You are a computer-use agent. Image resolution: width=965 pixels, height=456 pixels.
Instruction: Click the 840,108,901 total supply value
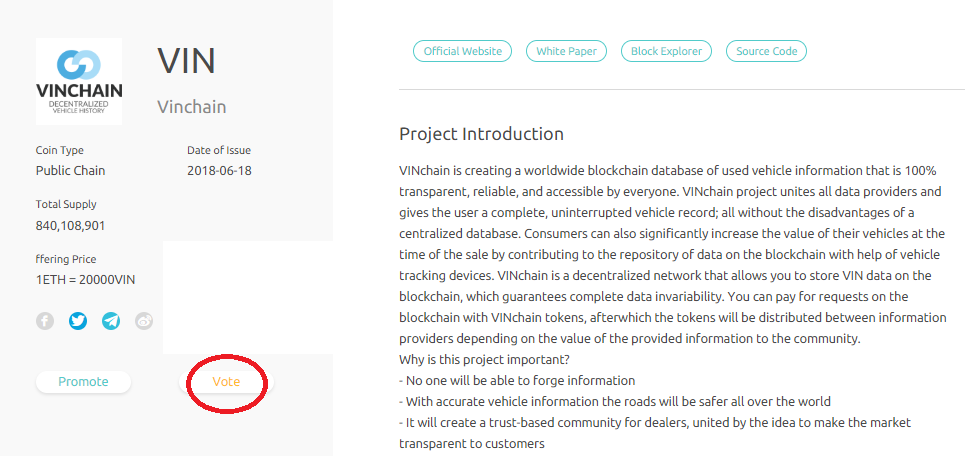pos(71,225)
